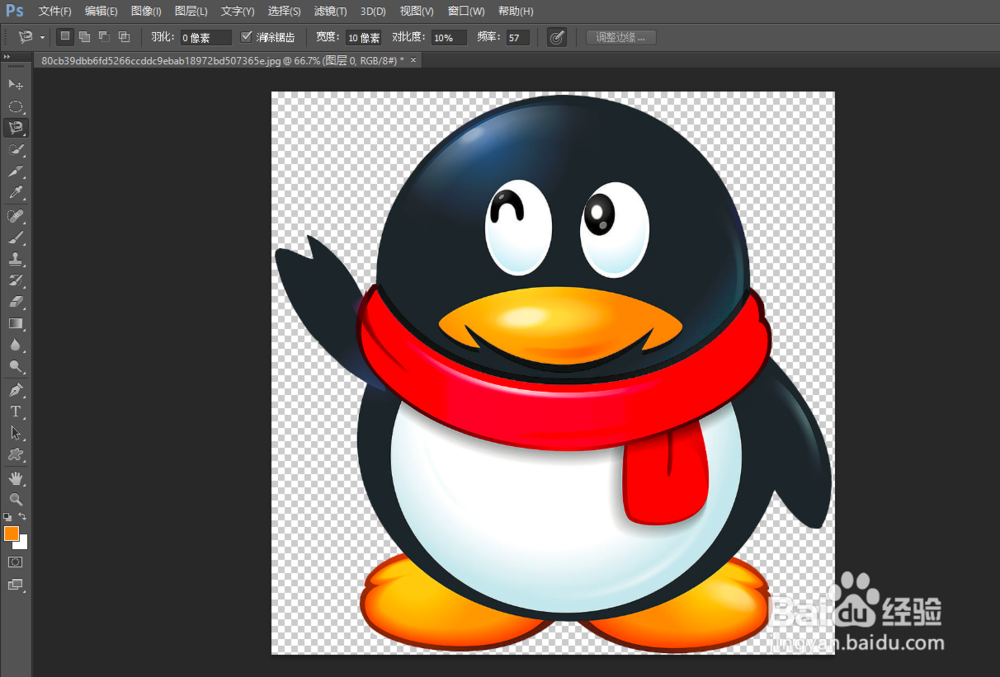Open the 图像(I) menu
The image size is (1000, 677).
146,11
